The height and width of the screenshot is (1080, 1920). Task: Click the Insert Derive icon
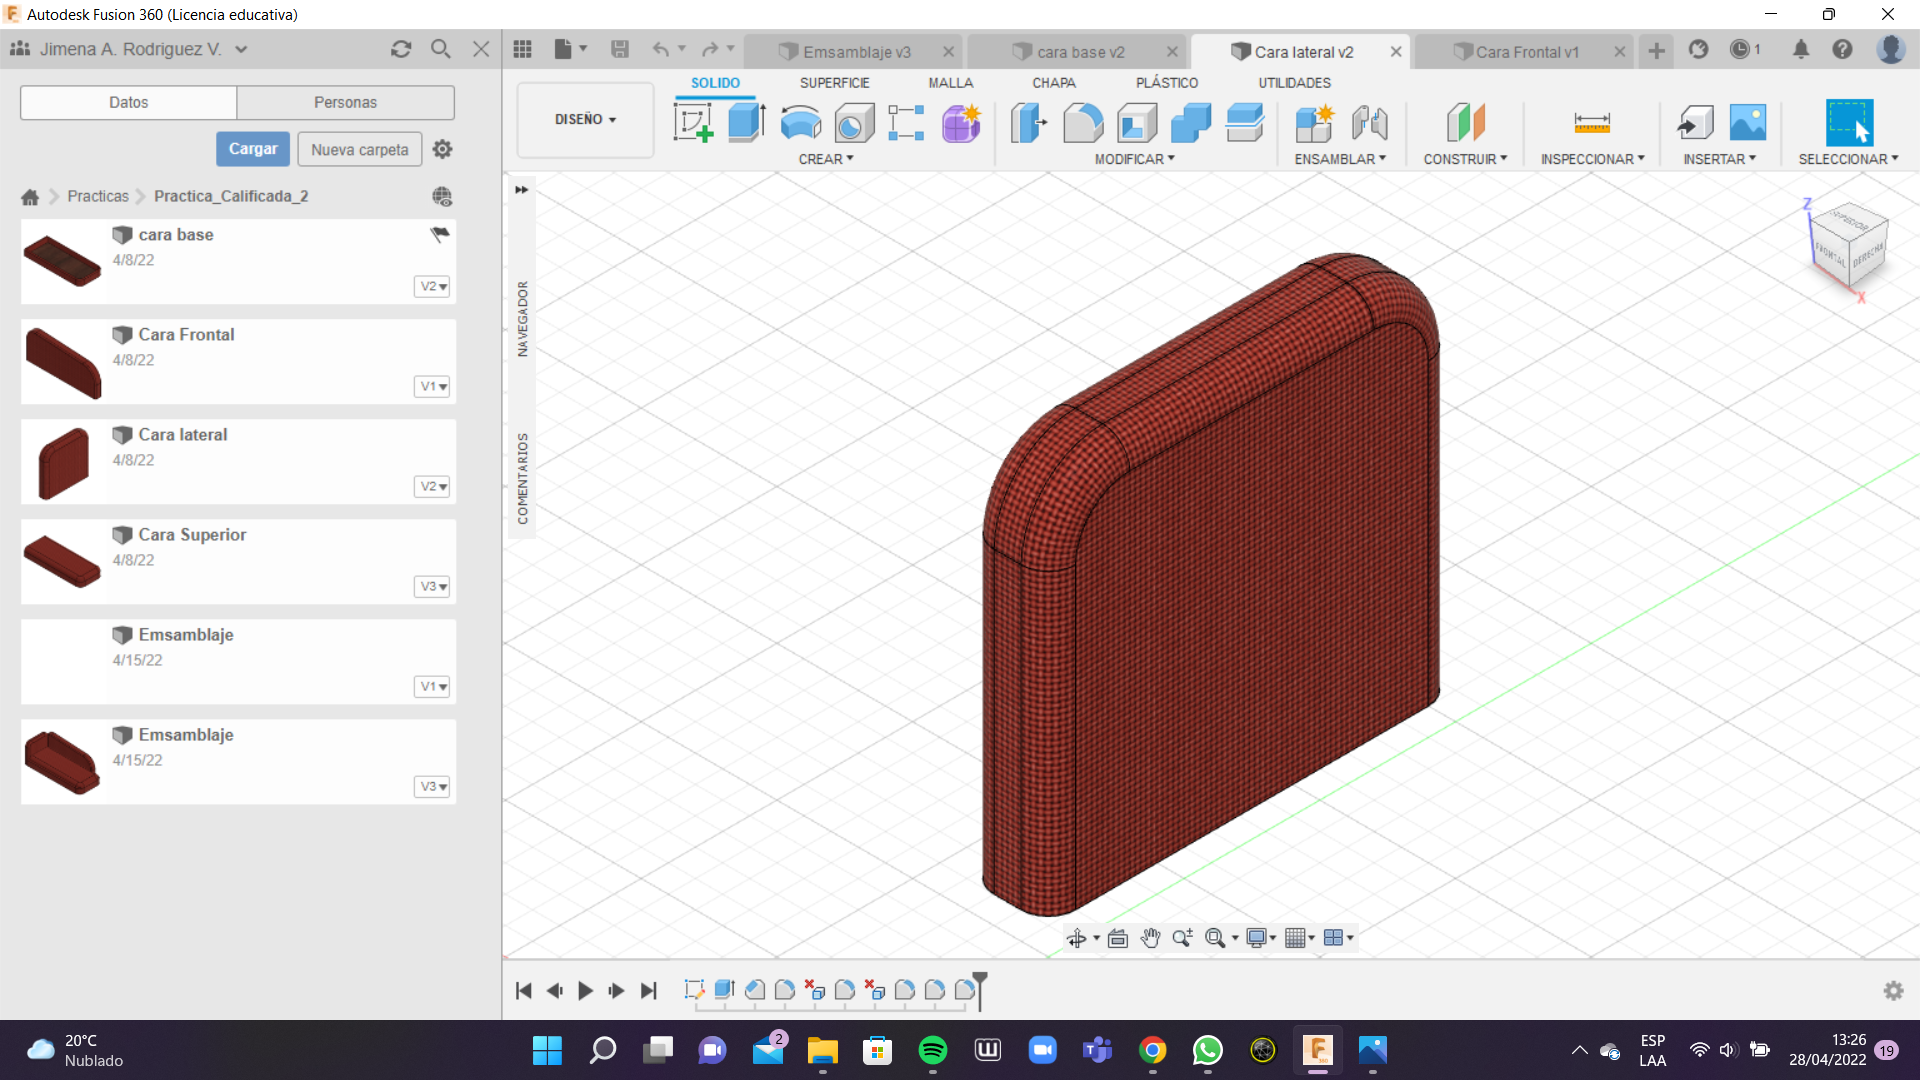pyautogui.click(x=1695, y=123)
